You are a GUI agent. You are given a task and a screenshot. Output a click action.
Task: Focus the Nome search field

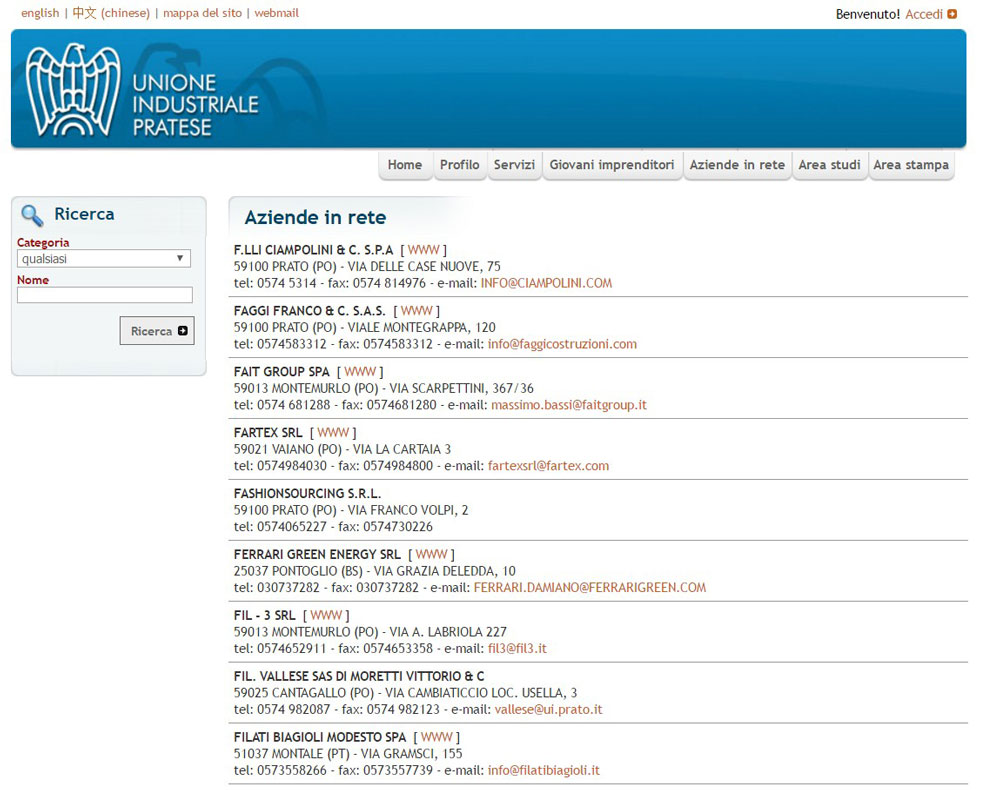(x=105, y=295)
